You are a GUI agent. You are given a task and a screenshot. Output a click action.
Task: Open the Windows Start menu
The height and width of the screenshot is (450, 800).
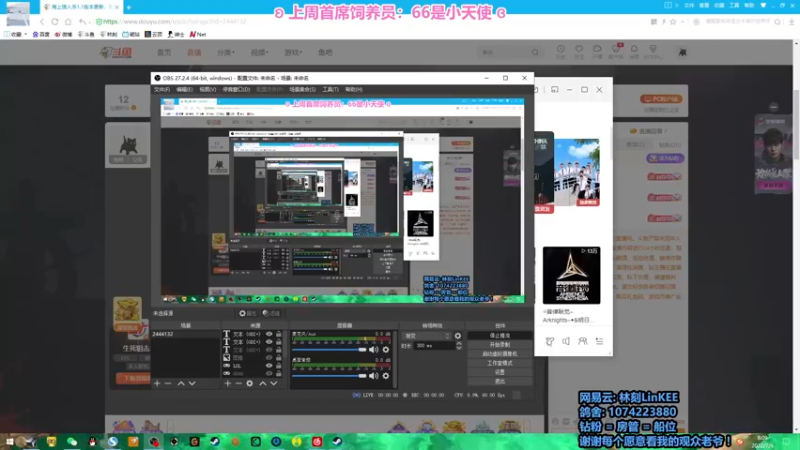[9, 442]
